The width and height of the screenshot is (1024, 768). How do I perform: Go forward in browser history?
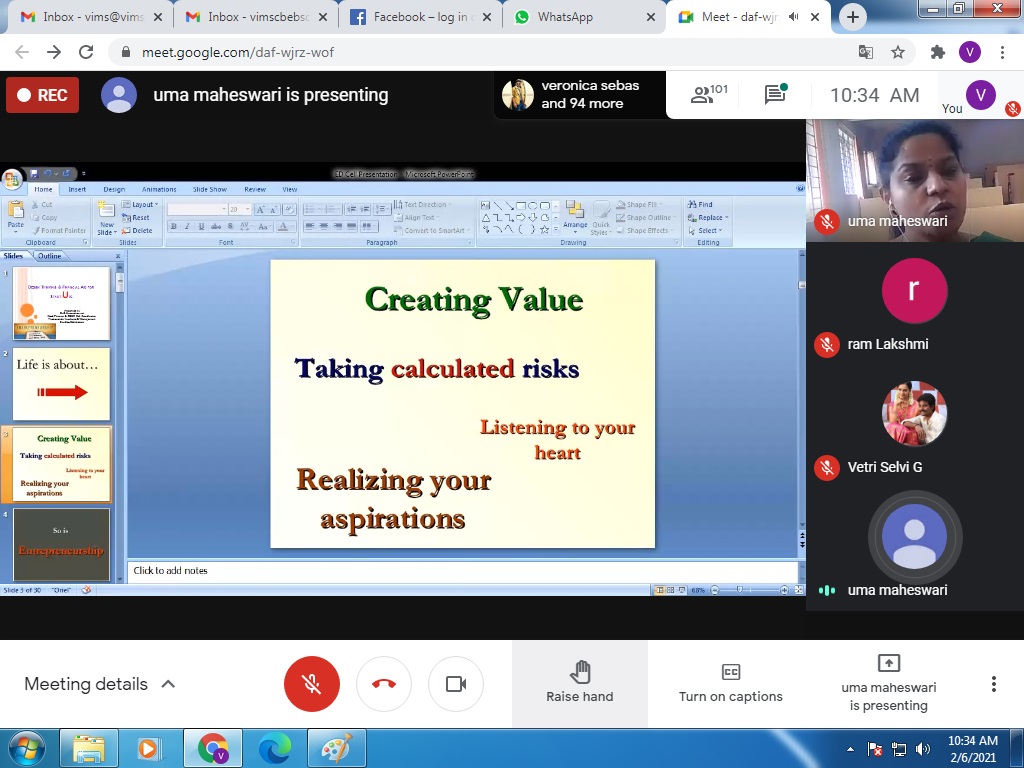[54, 52]
